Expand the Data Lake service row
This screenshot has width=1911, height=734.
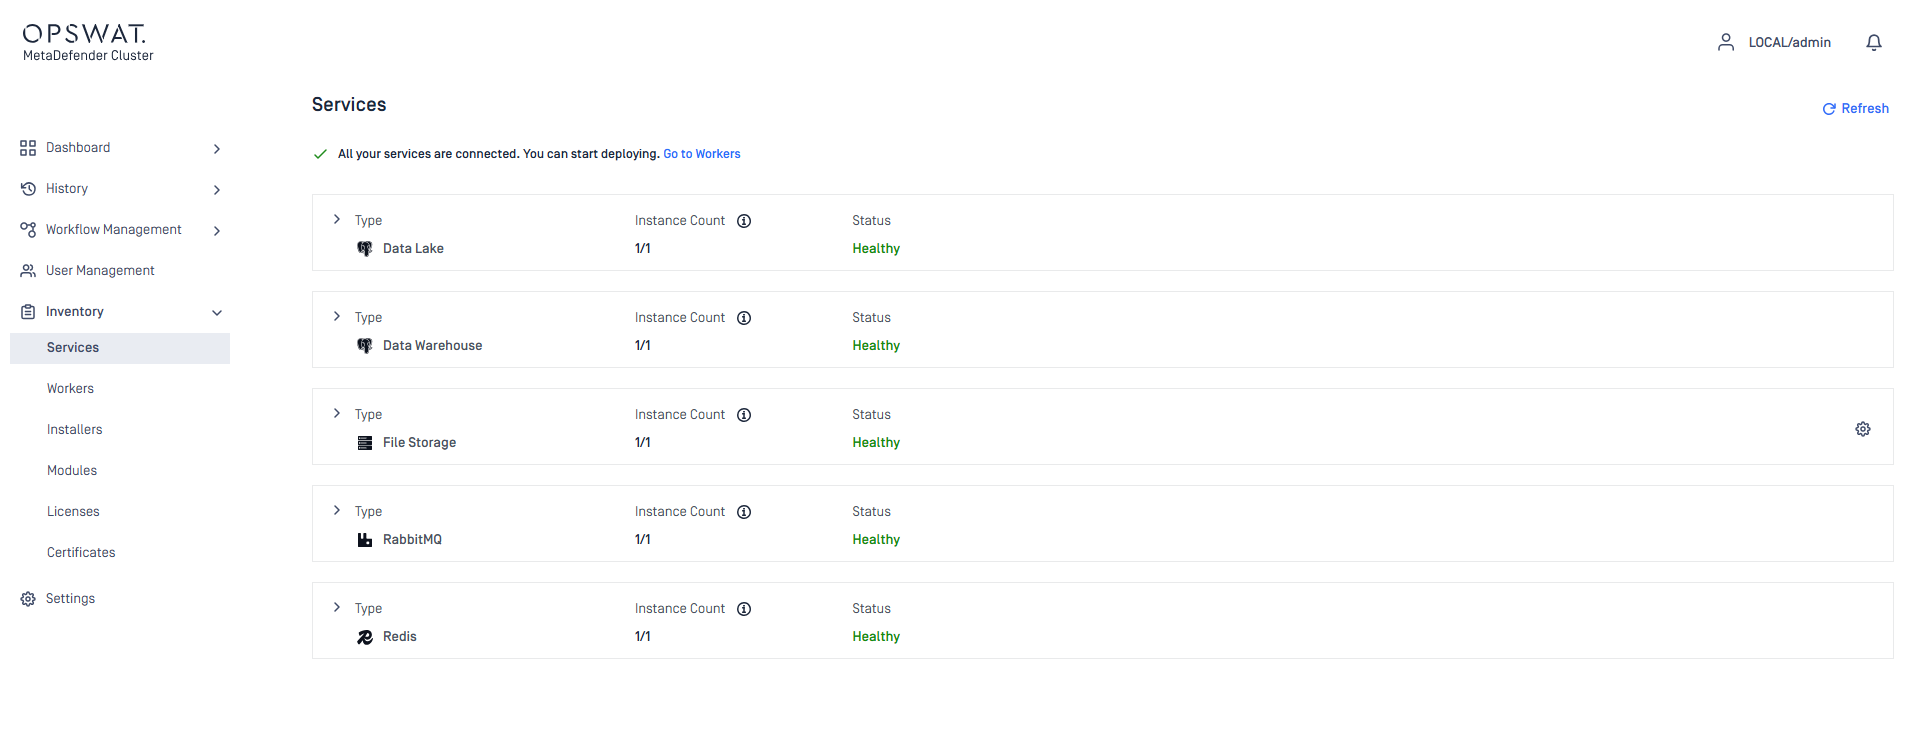(x=337, y=219)
